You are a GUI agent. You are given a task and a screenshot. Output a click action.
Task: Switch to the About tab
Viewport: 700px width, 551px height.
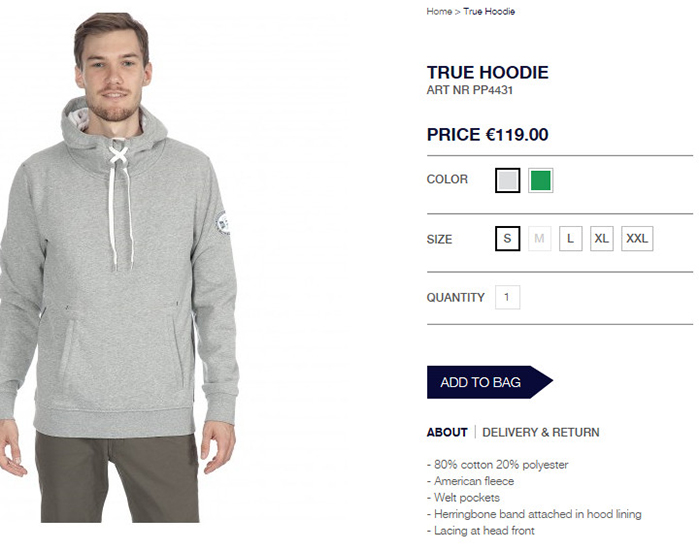point(447,432)
